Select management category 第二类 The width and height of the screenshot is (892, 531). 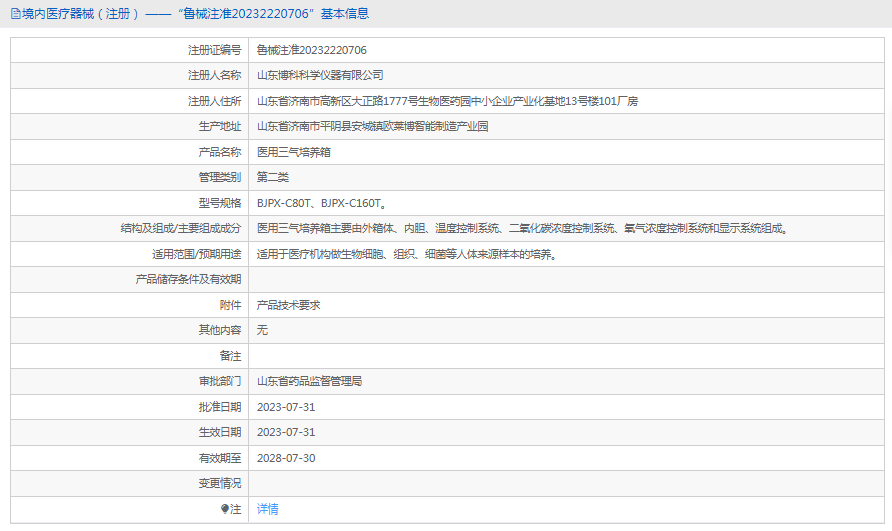(272, 177)
